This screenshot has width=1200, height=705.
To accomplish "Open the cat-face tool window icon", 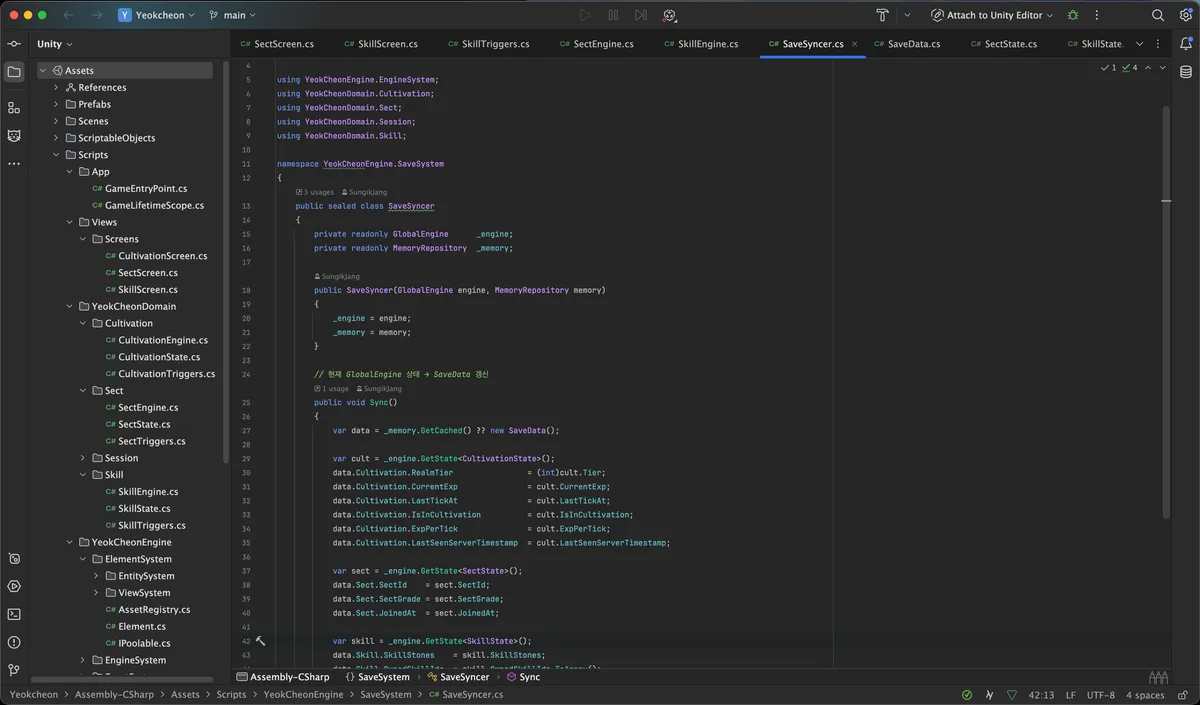I will coord(14,135).
